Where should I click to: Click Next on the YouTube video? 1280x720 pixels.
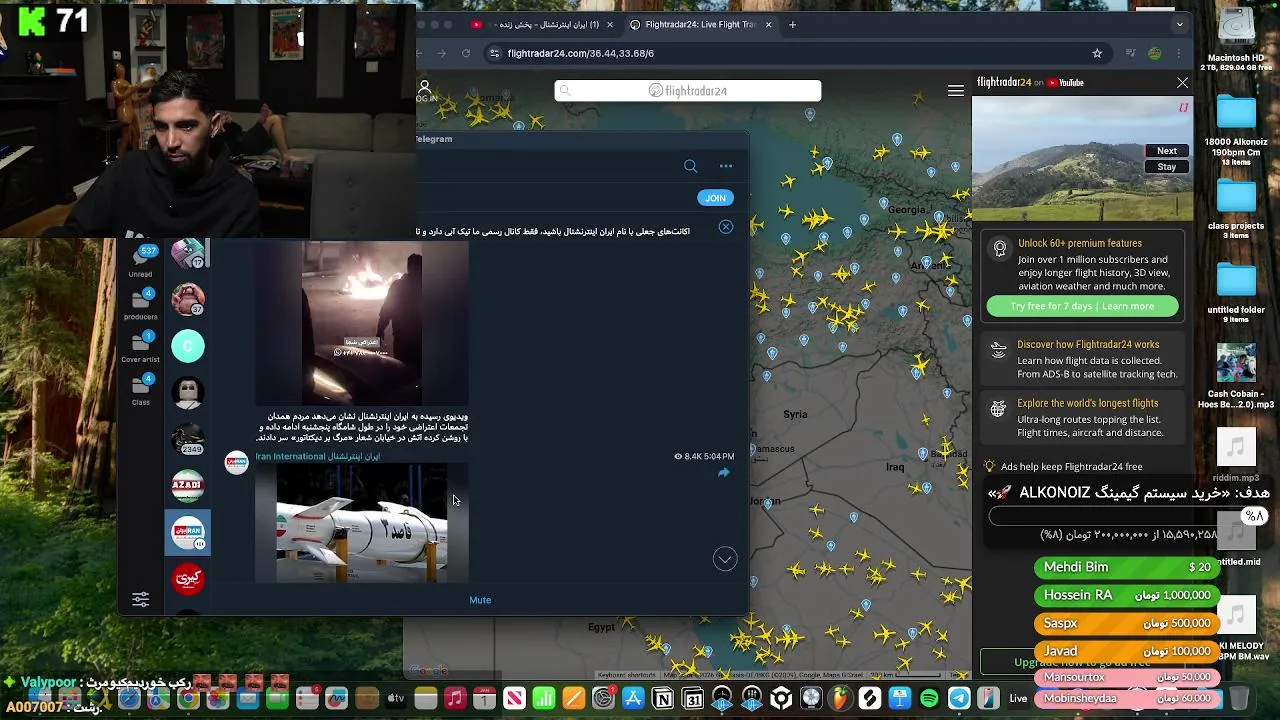tap(1167, 151)
